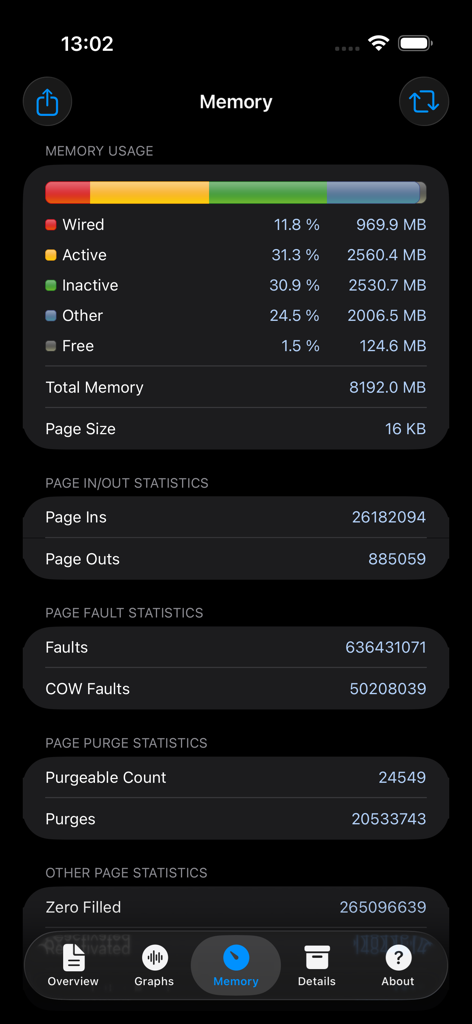Select the Purges label
472x1024 pixels.
[x=70, y=819]
